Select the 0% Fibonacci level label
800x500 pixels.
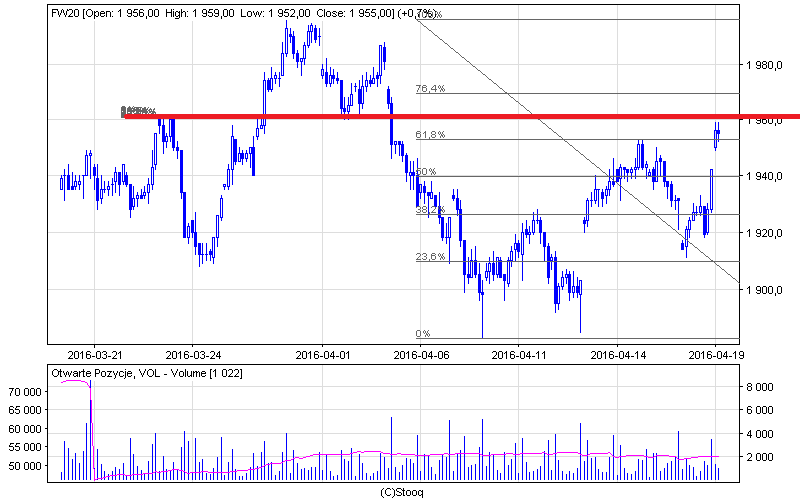tap(423, 334)
